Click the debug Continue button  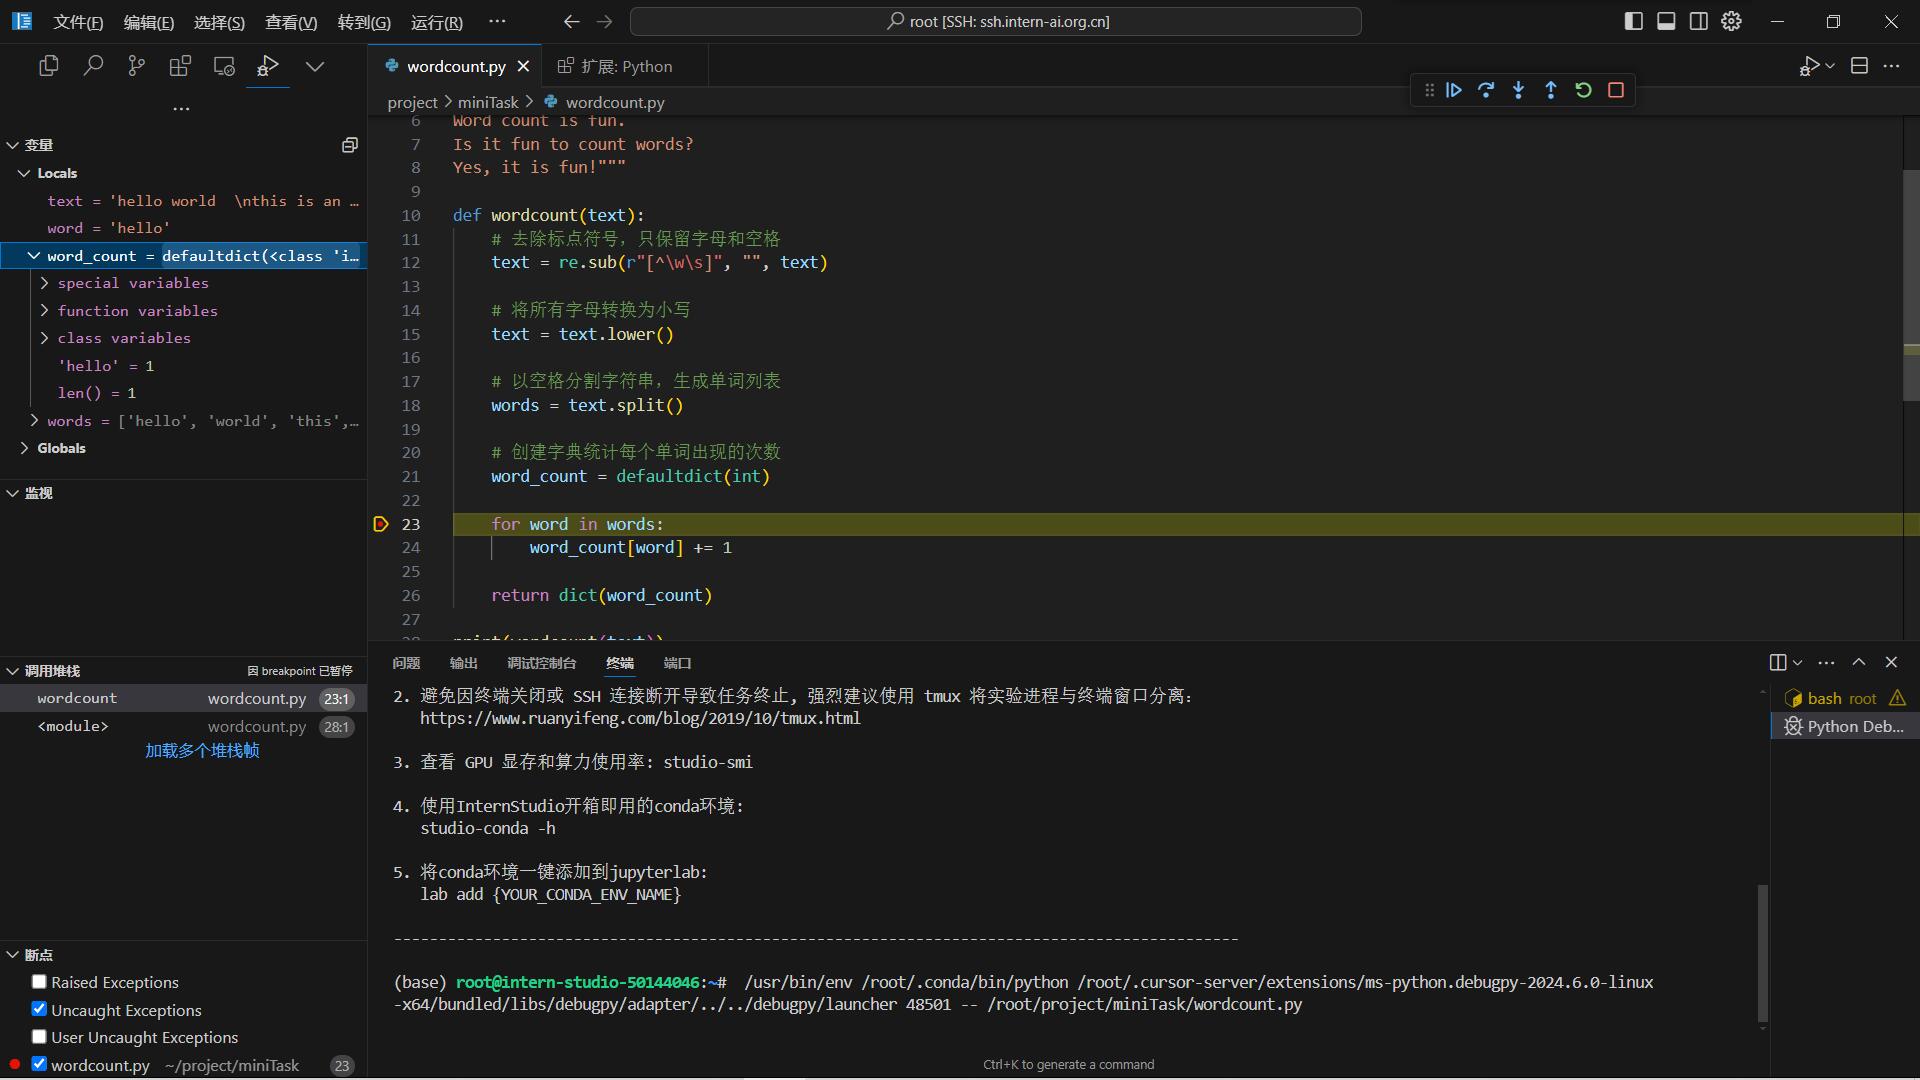[1454, 90]
